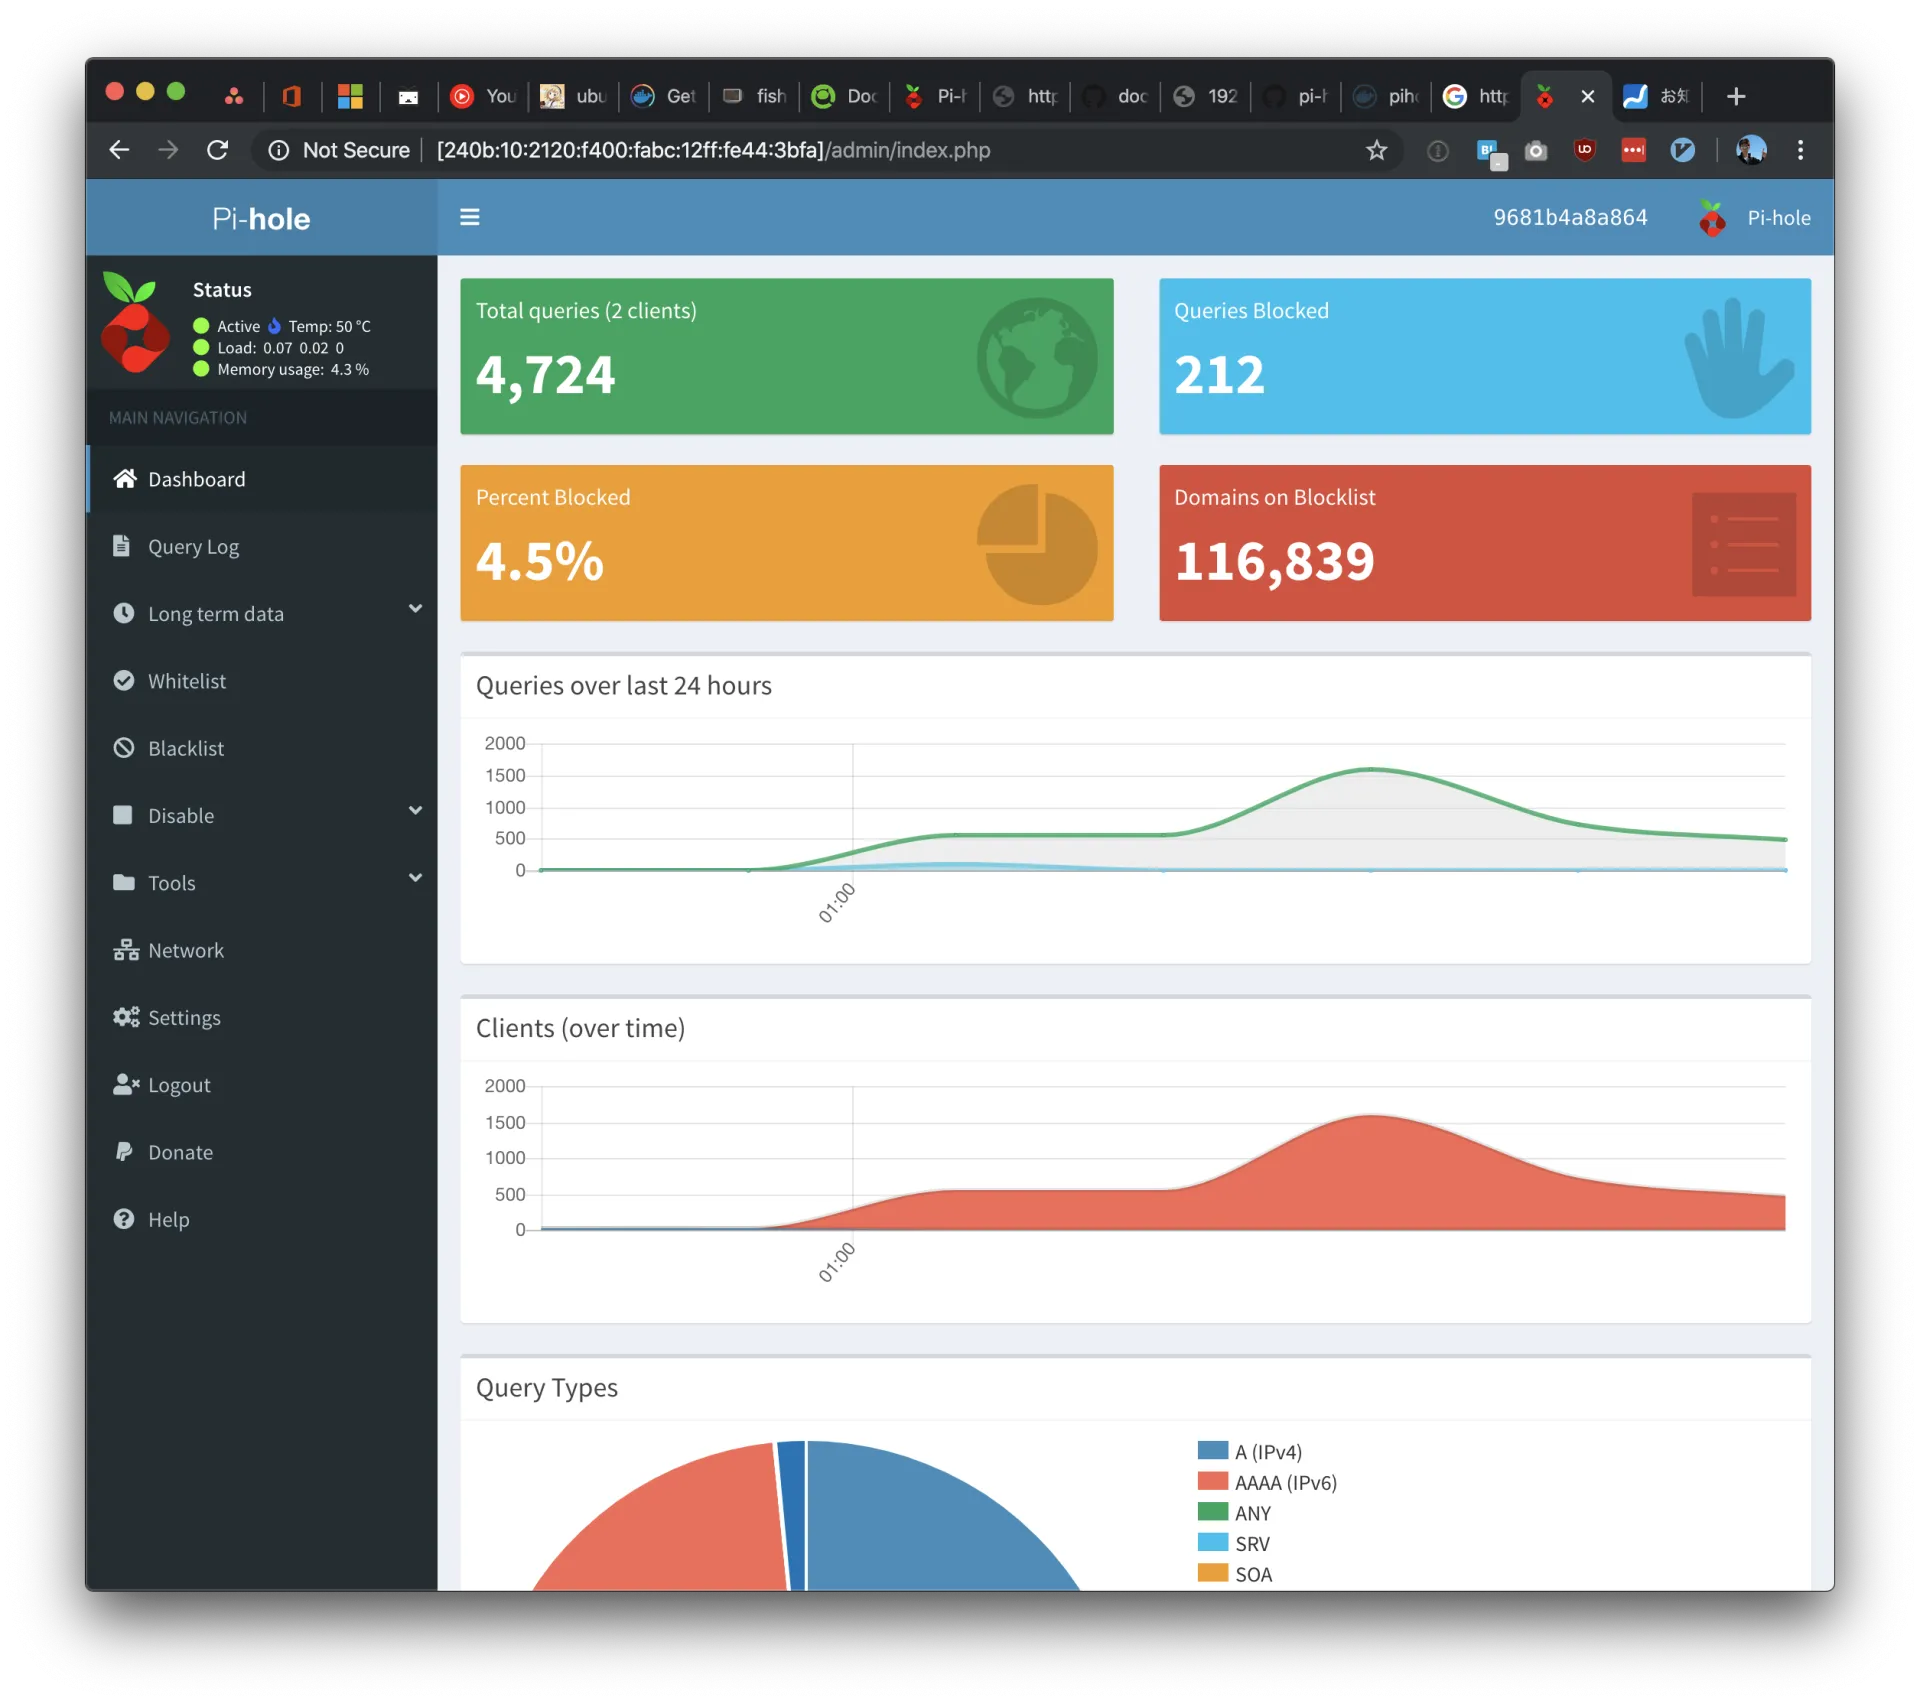Toggle AAAA (IPv6) legend entry
This screenshot has width=1920, height=1704.
coord(1284,1483)
